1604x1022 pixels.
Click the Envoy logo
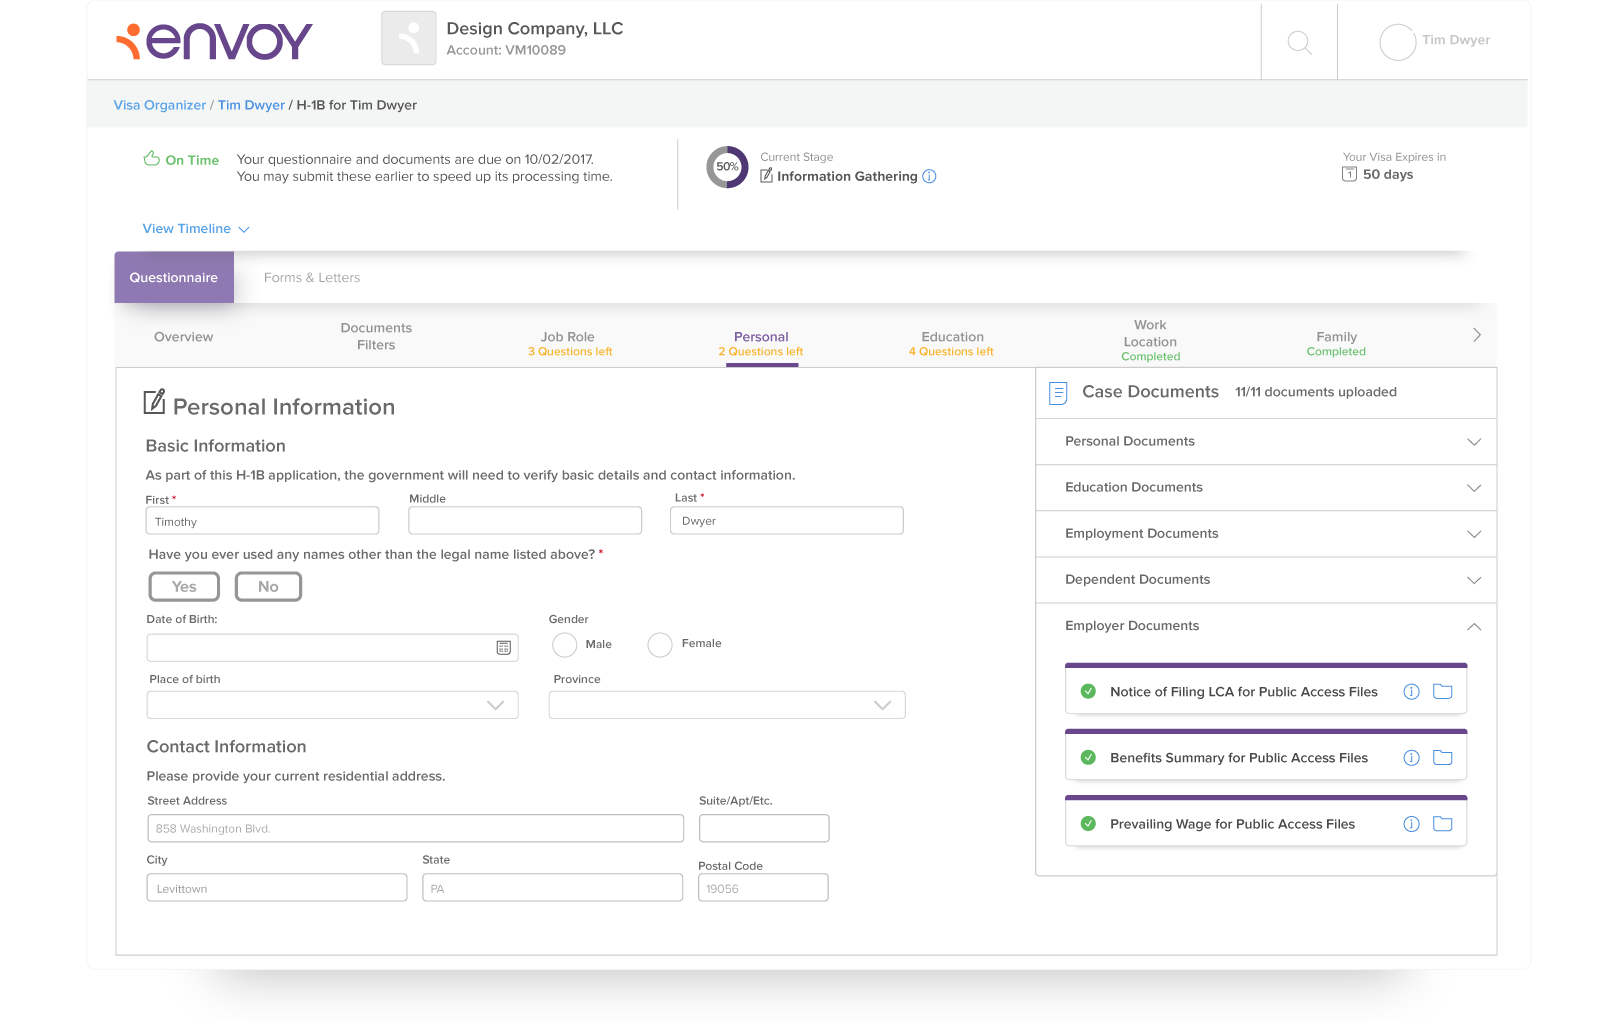coord(214,41)
